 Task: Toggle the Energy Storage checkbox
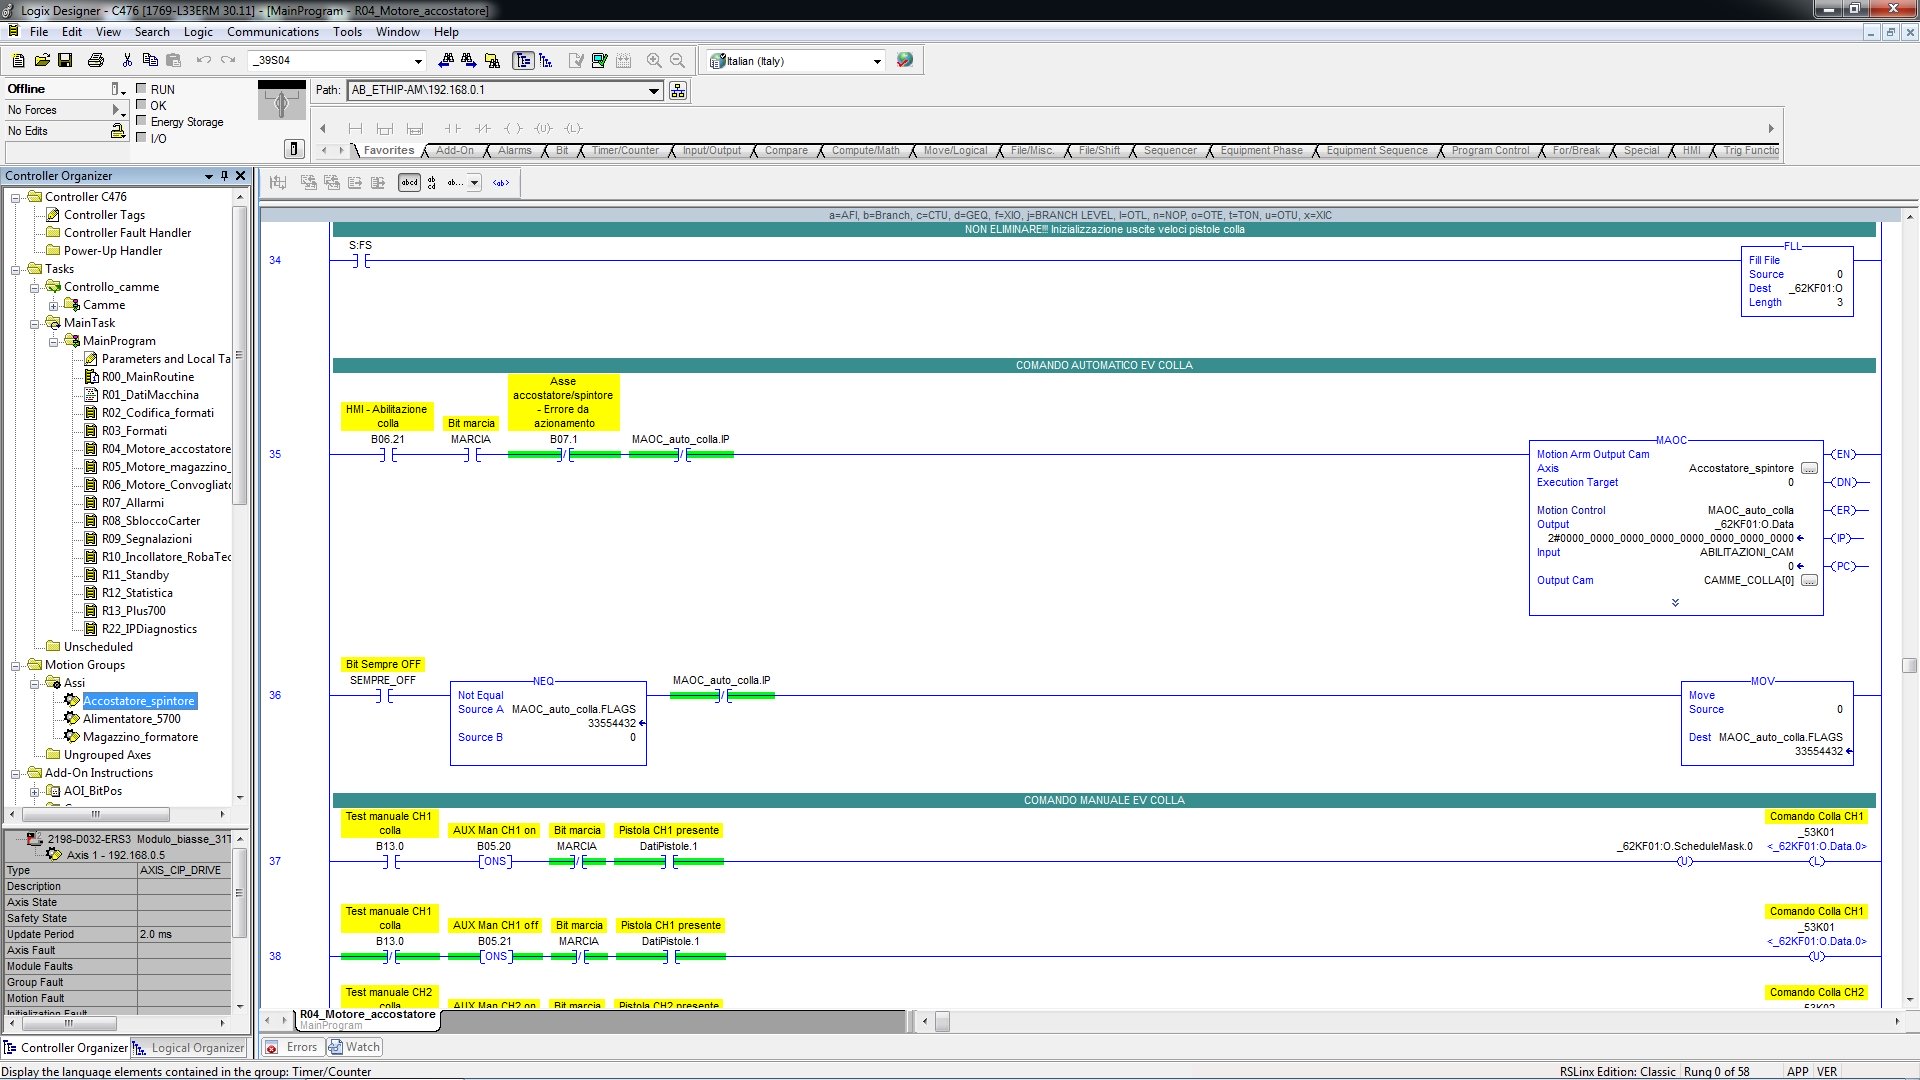point(141,121)
